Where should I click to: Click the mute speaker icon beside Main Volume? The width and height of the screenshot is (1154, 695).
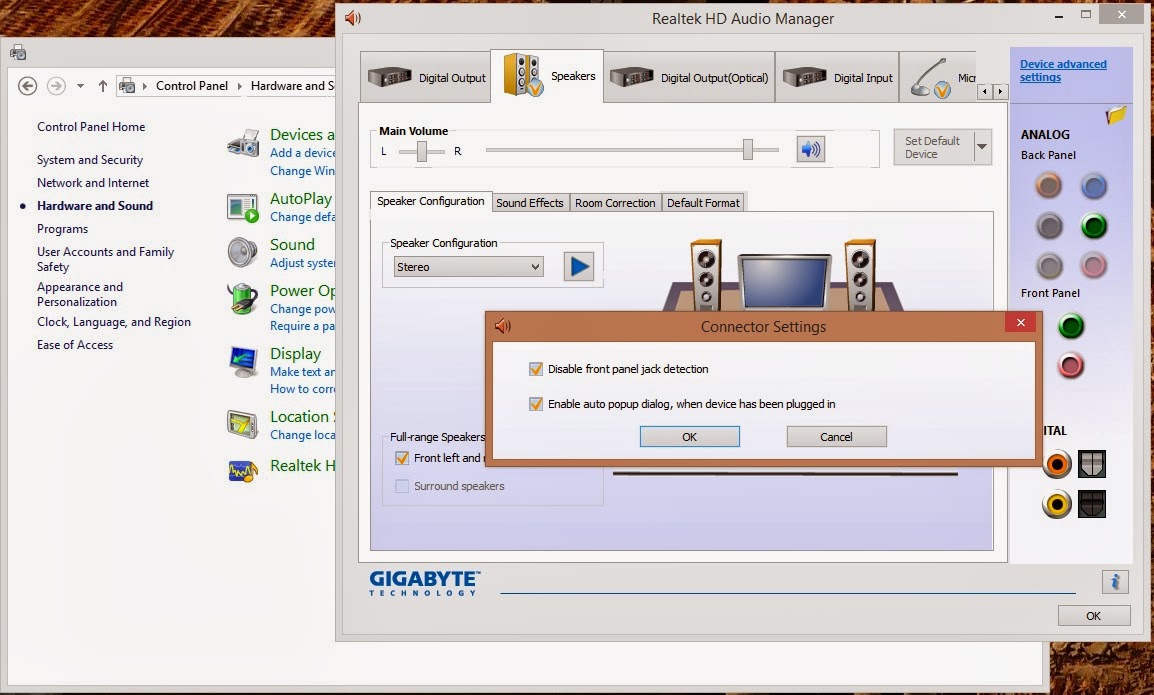pos(810,149)
